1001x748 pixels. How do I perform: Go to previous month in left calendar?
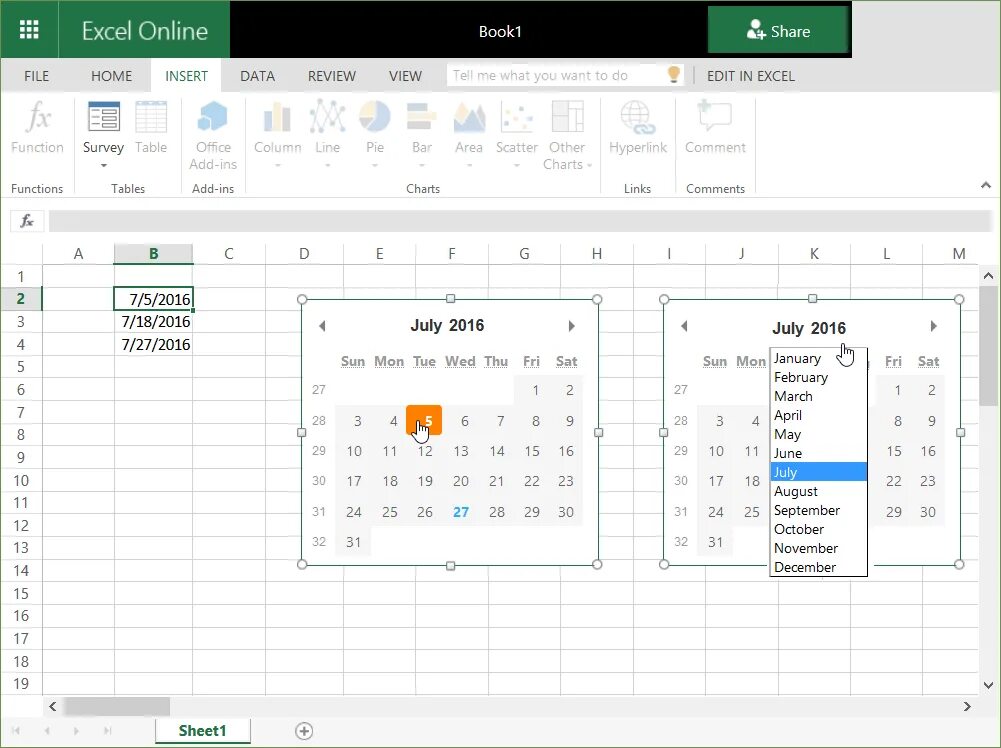[322, 326]
